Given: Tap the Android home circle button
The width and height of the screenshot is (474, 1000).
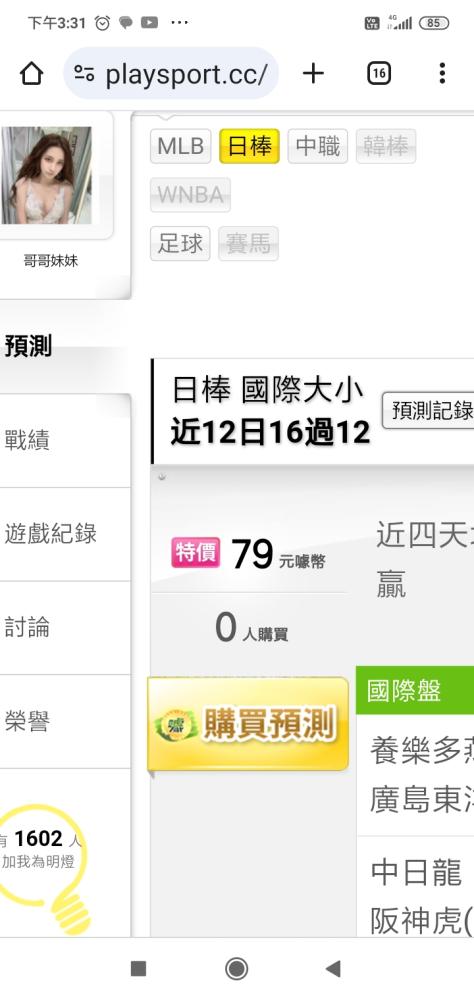Looking at the screenshot, I should pos(237,969).
